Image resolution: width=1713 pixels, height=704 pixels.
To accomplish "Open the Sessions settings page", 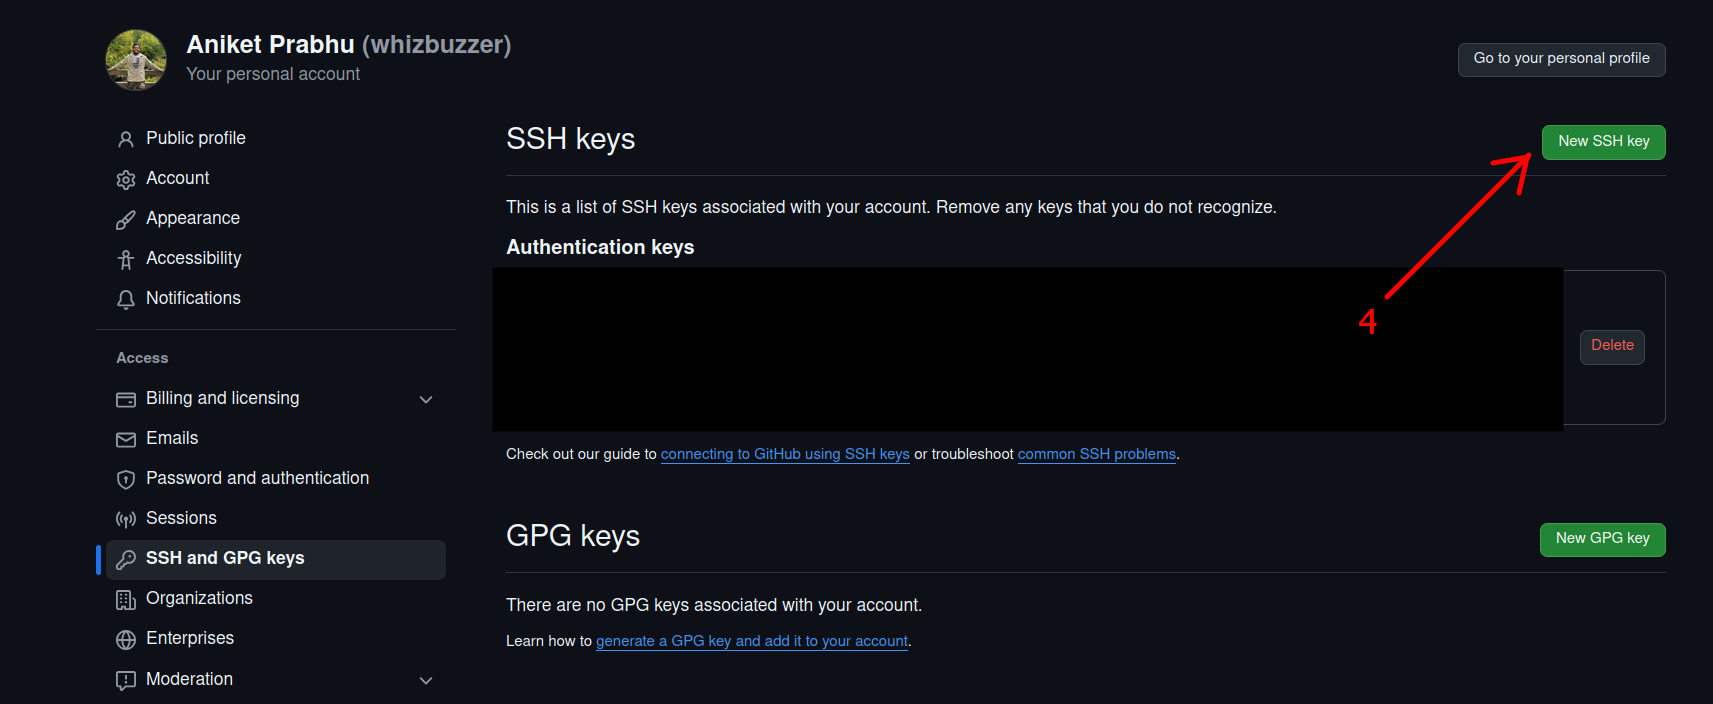I will pyautogui.click(x=181, y=518).
